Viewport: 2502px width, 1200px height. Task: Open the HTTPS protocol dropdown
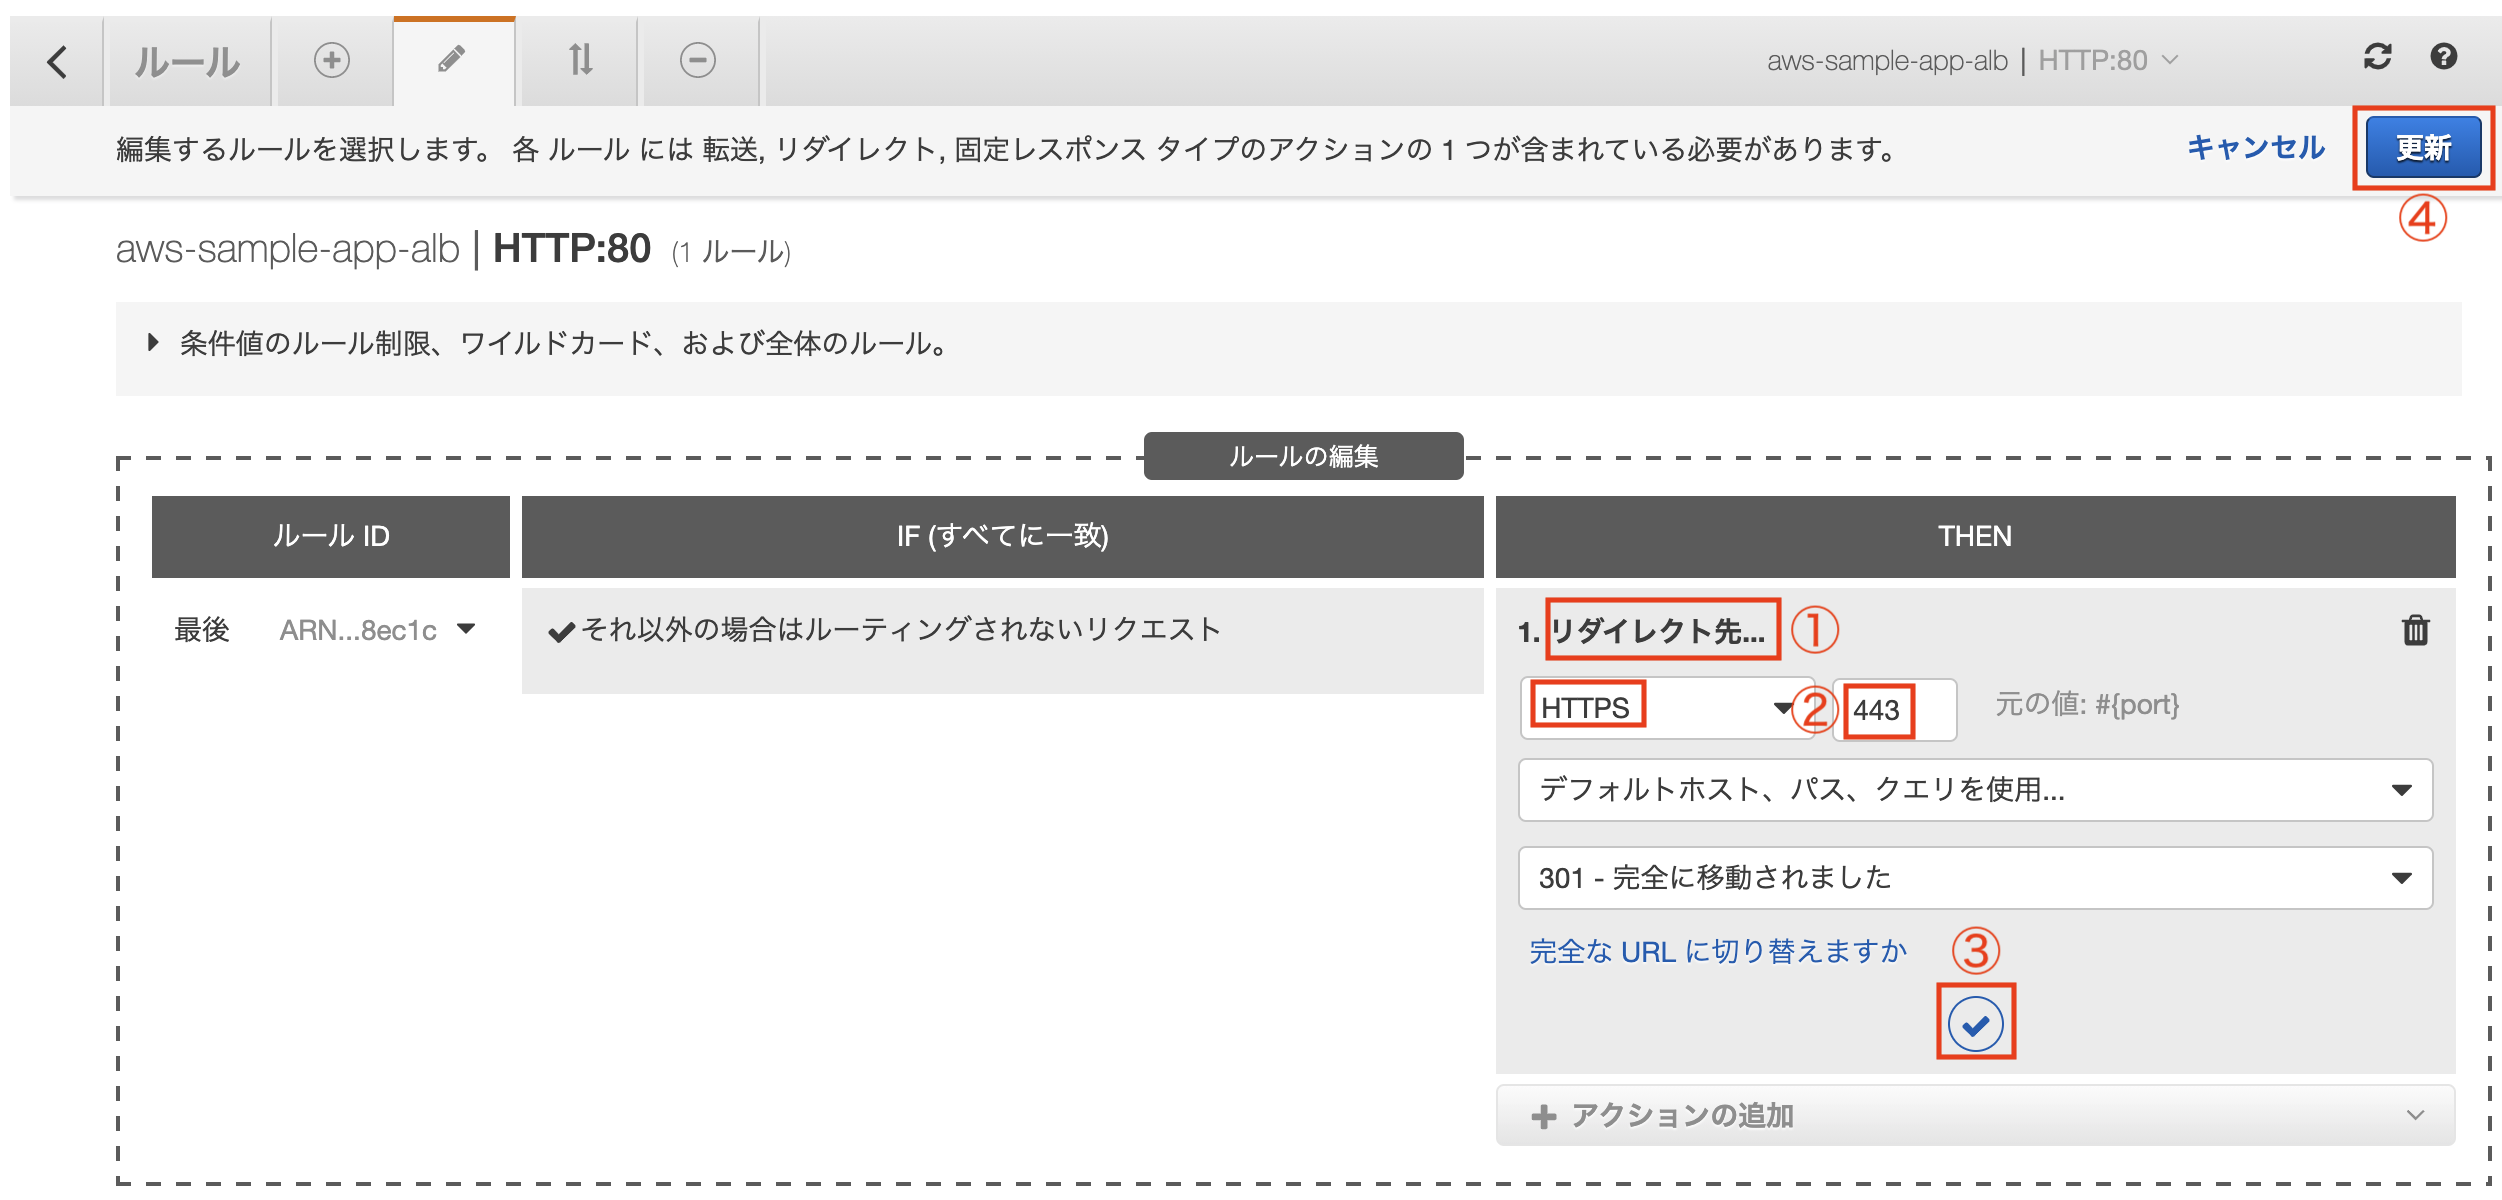click(x=1665, y=708)
